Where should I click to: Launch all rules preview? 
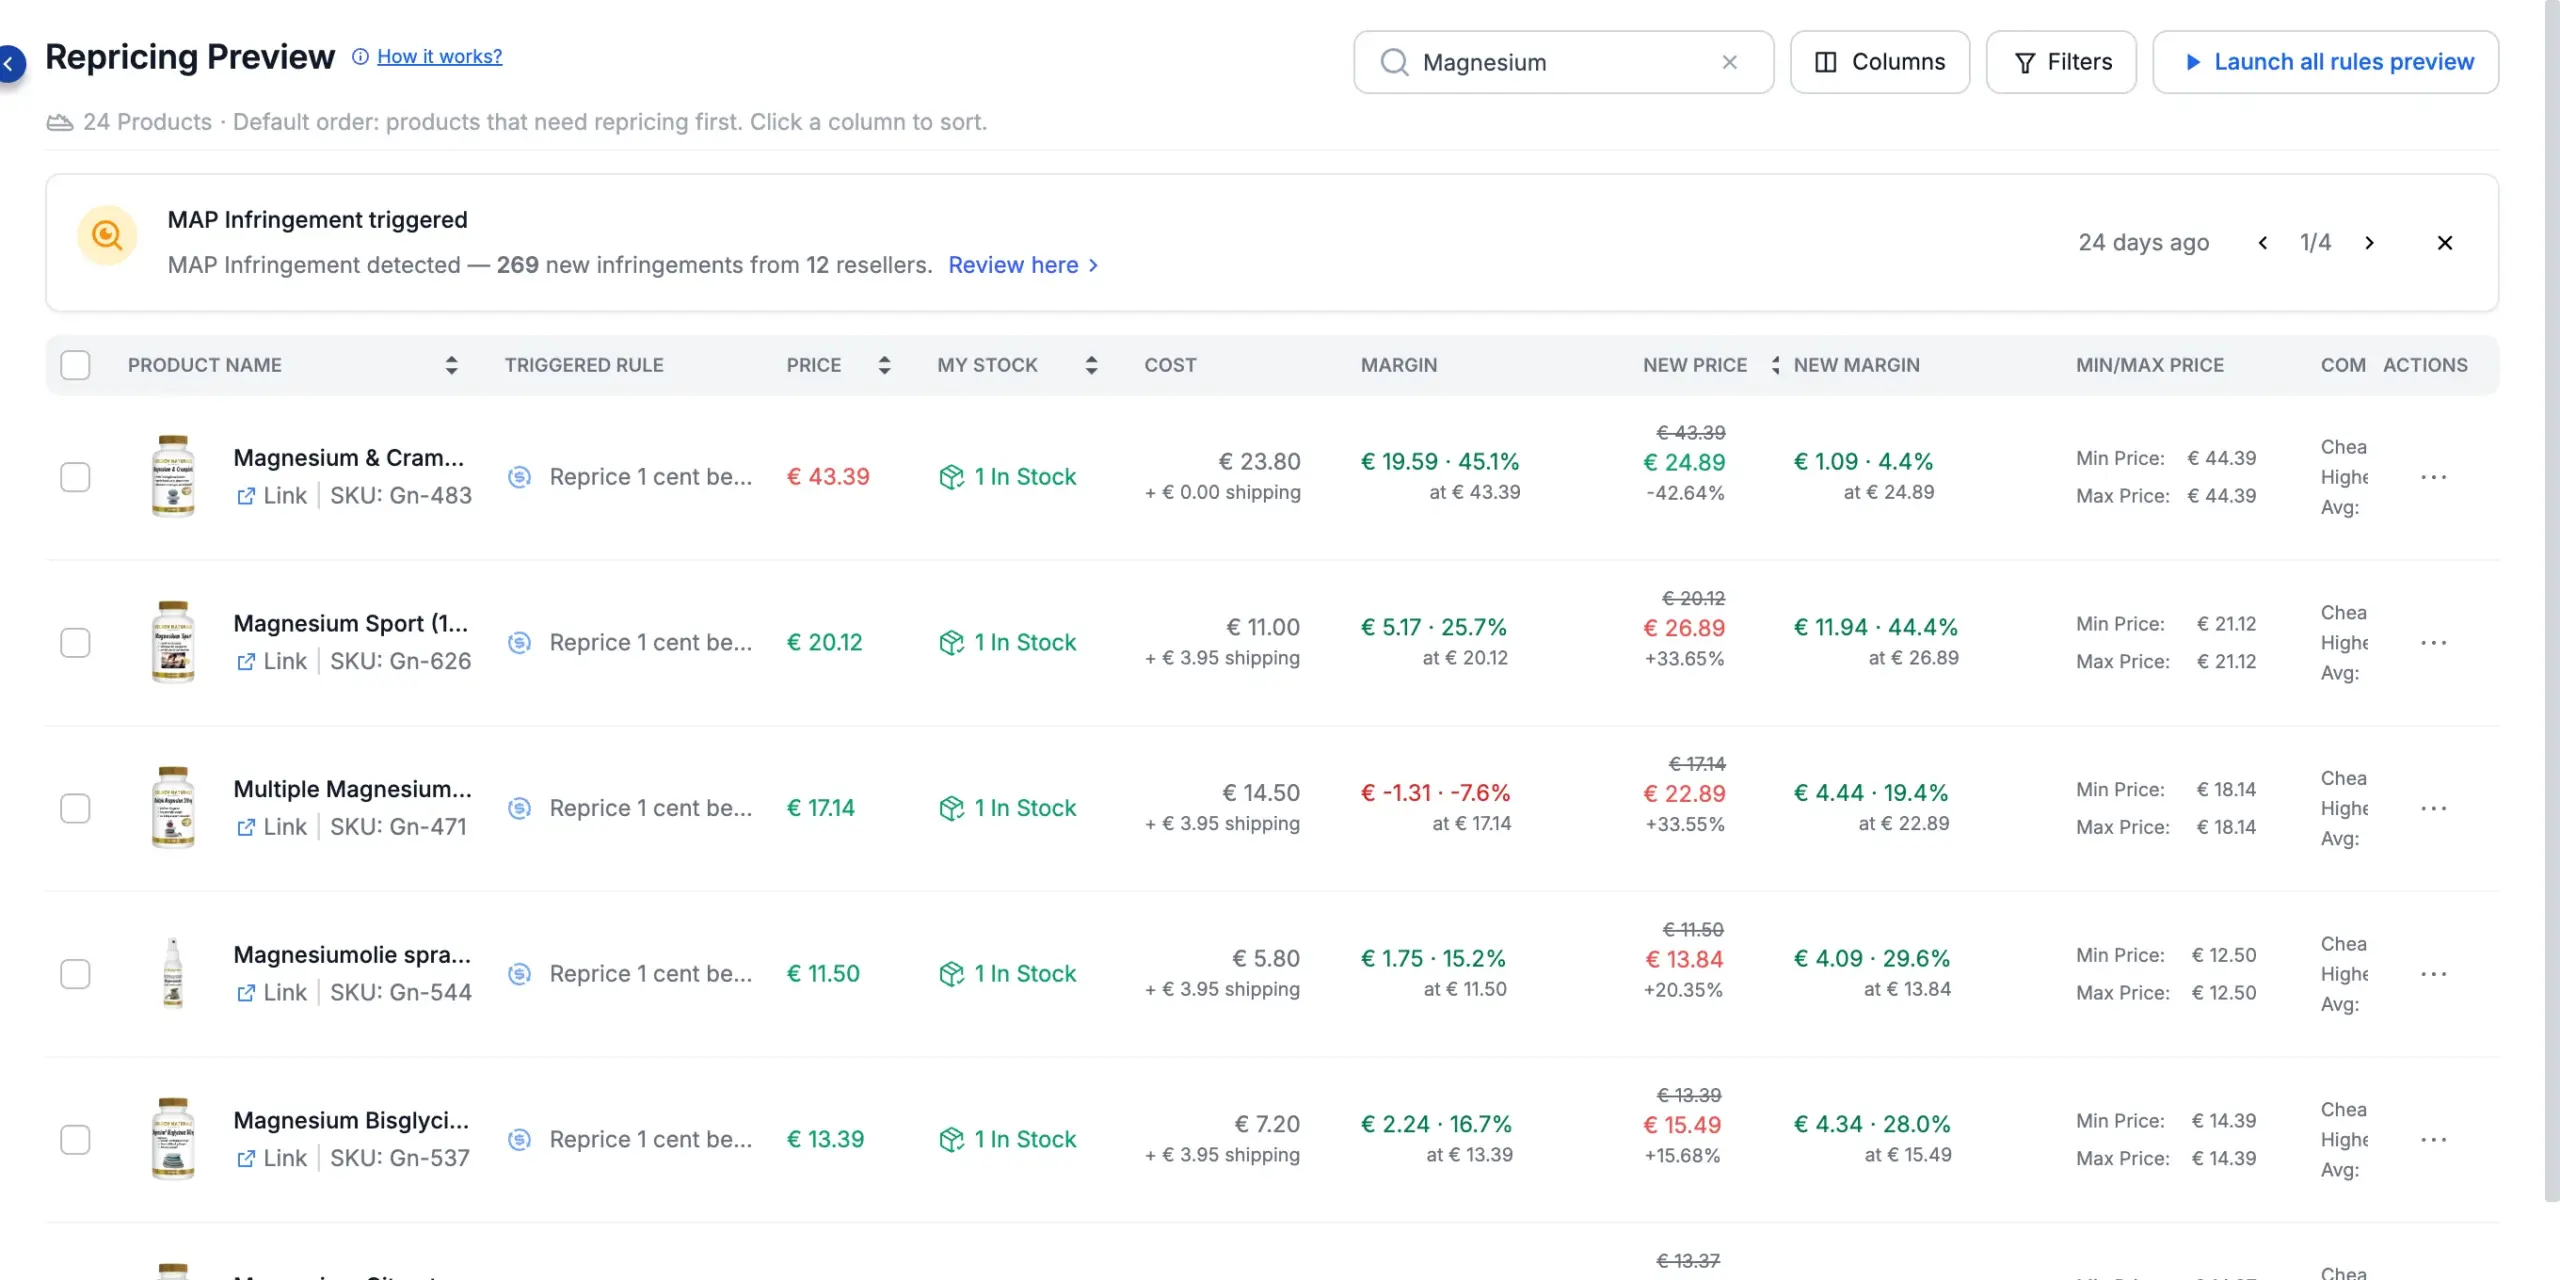(2325, 62)
